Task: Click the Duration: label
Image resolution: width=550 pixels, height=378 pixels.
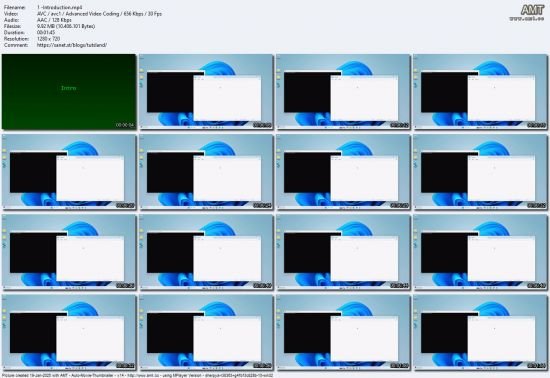Action: pyautogui.click(x=14, y=33)
